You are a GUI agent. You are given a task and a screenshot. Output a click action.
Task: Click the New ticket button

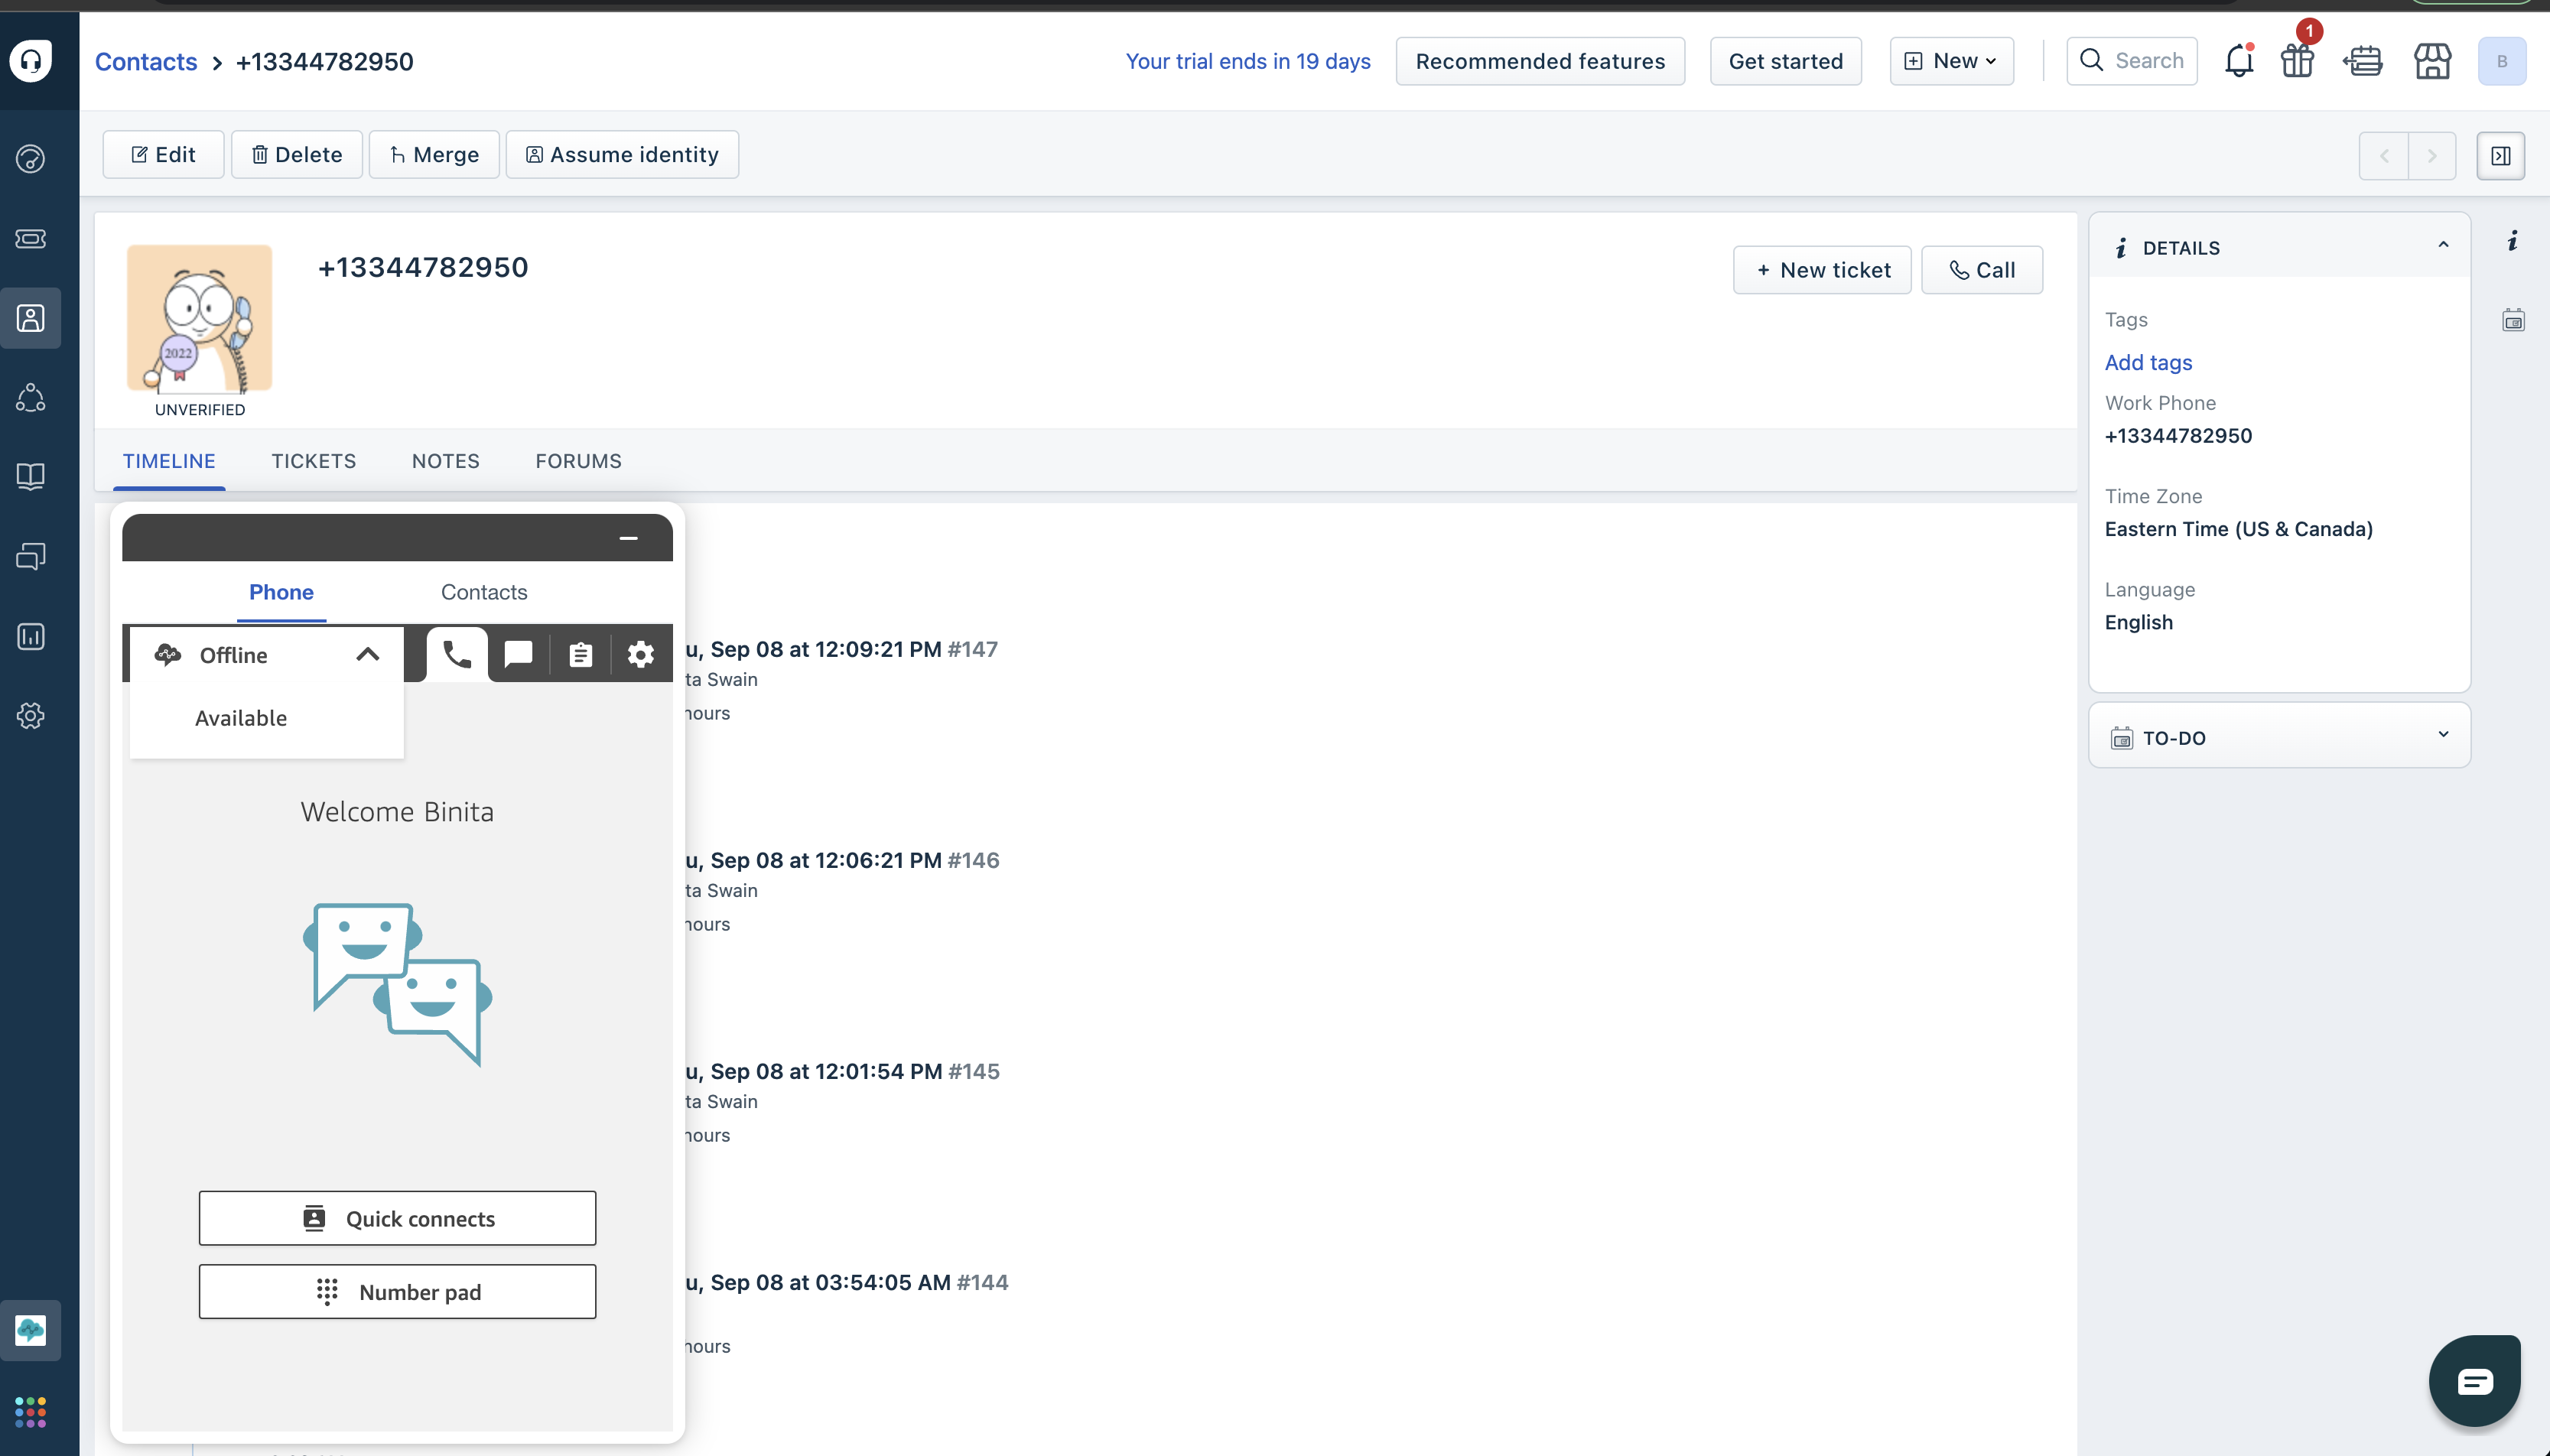(x=1822, y=270)
